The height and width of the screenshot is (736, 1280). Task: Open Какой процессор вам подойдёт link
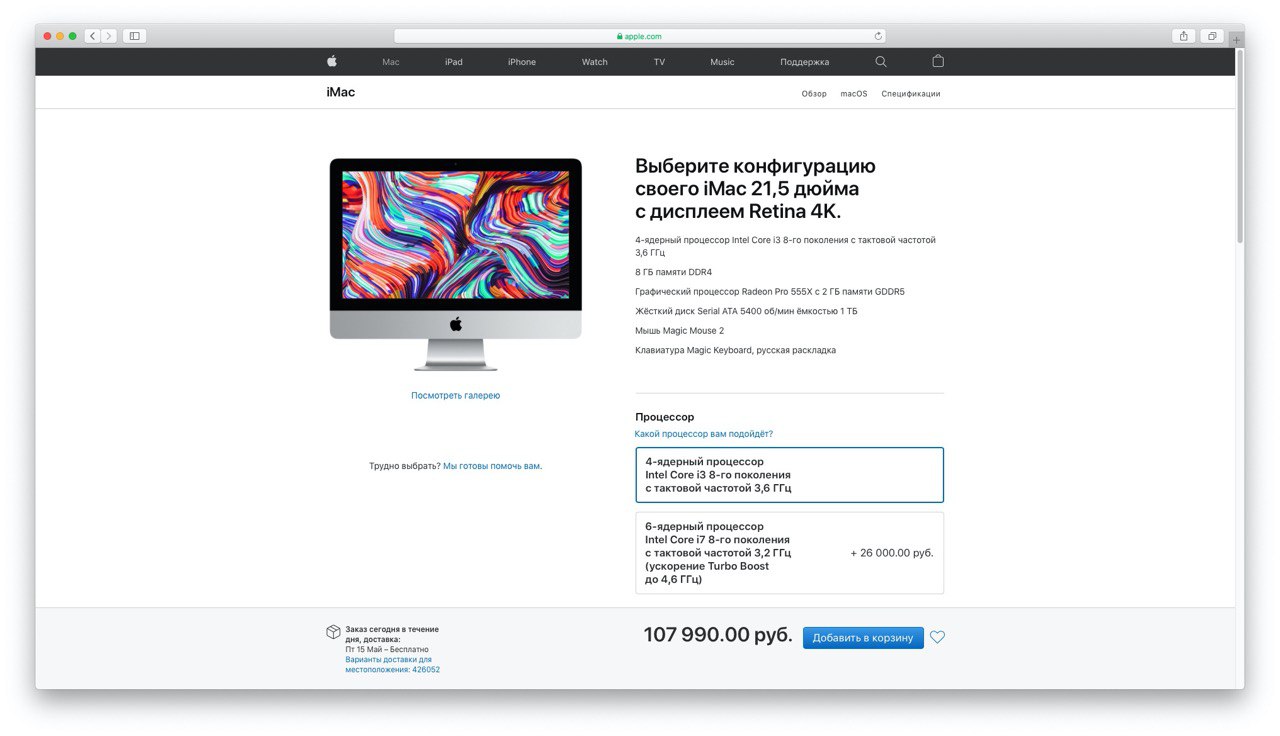click(x=704, y=434)
